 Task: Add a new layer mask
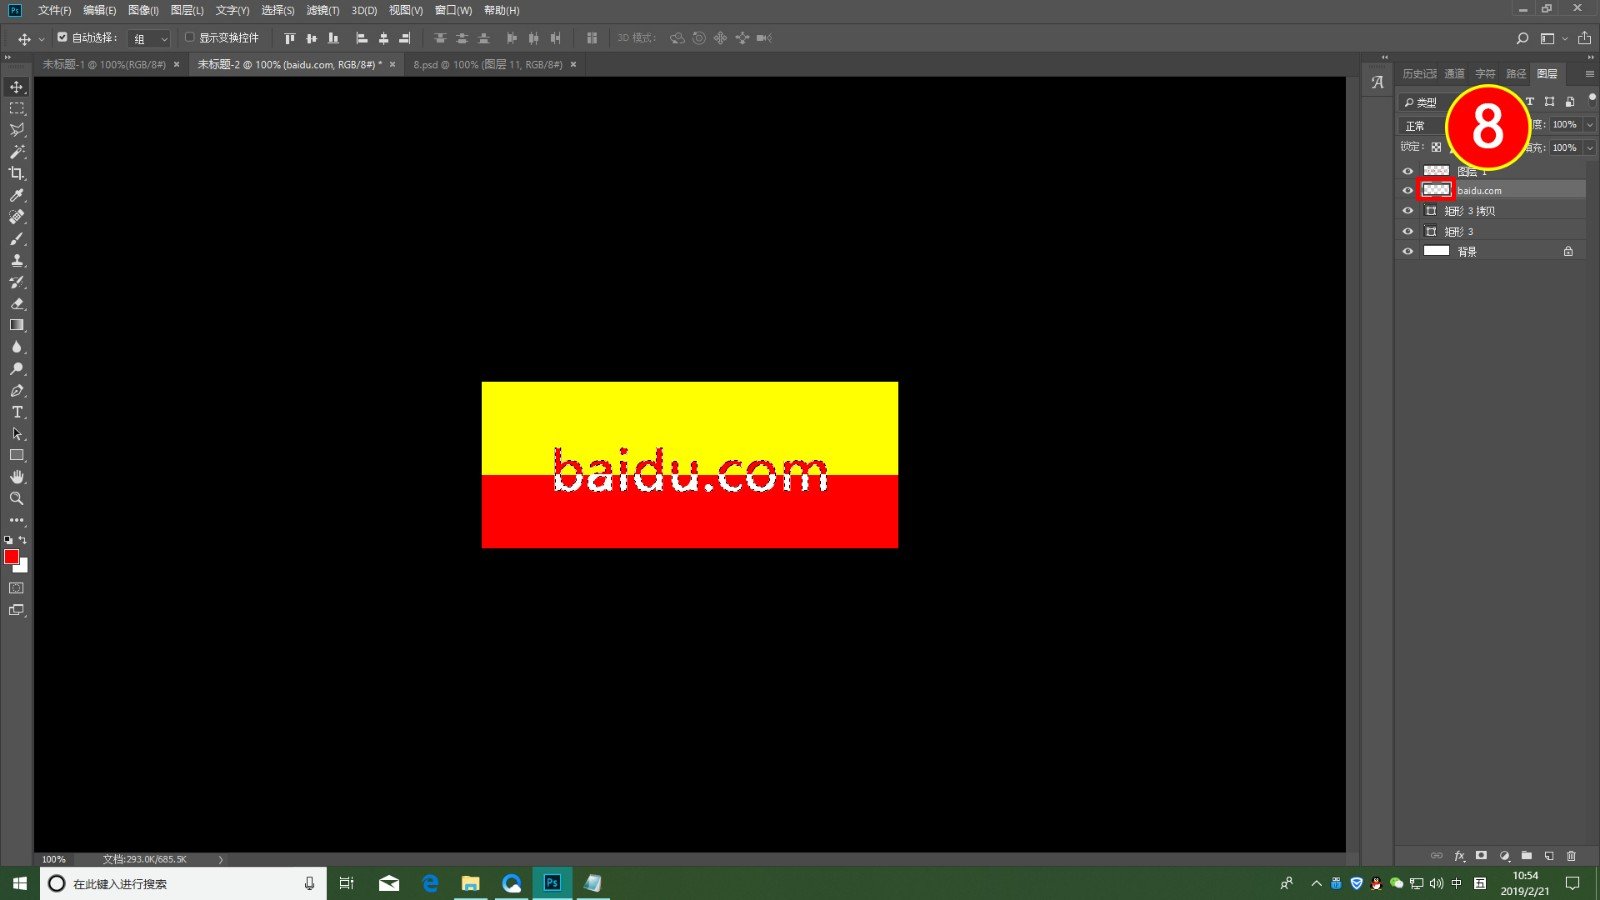tap(1481, 856)
